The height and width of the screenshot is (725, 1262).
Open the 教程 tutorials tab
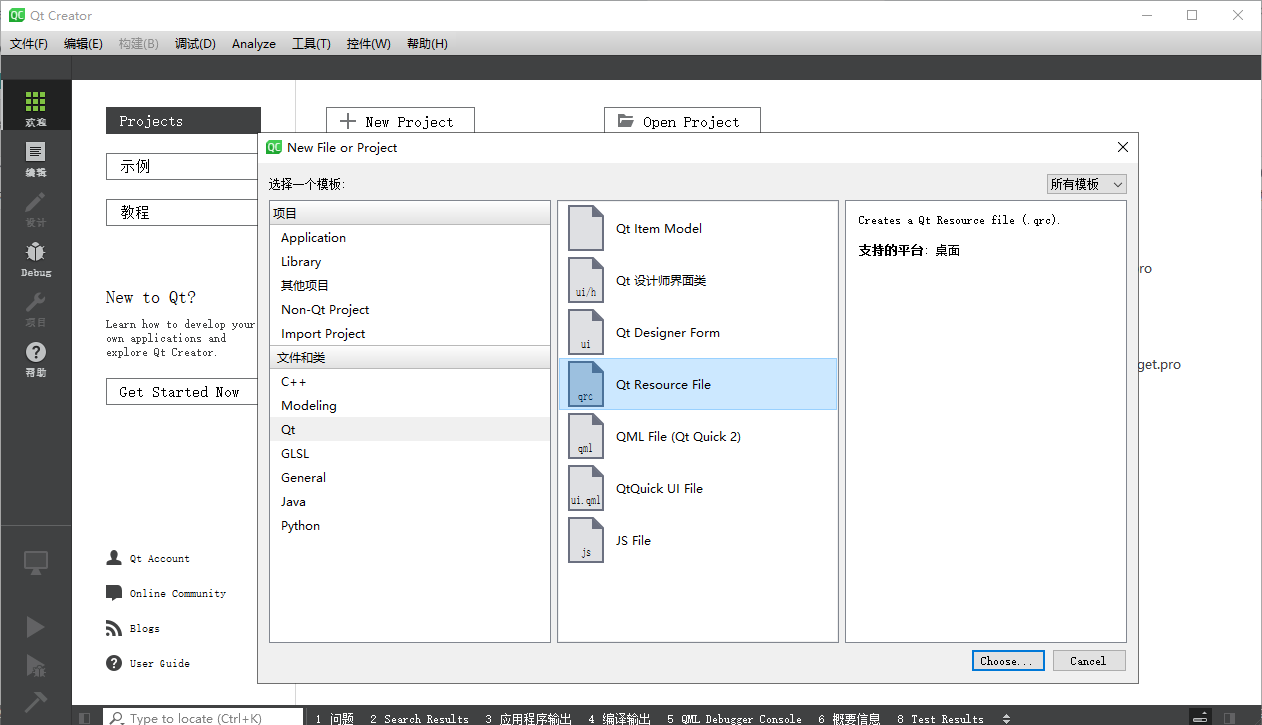(183, 213)
